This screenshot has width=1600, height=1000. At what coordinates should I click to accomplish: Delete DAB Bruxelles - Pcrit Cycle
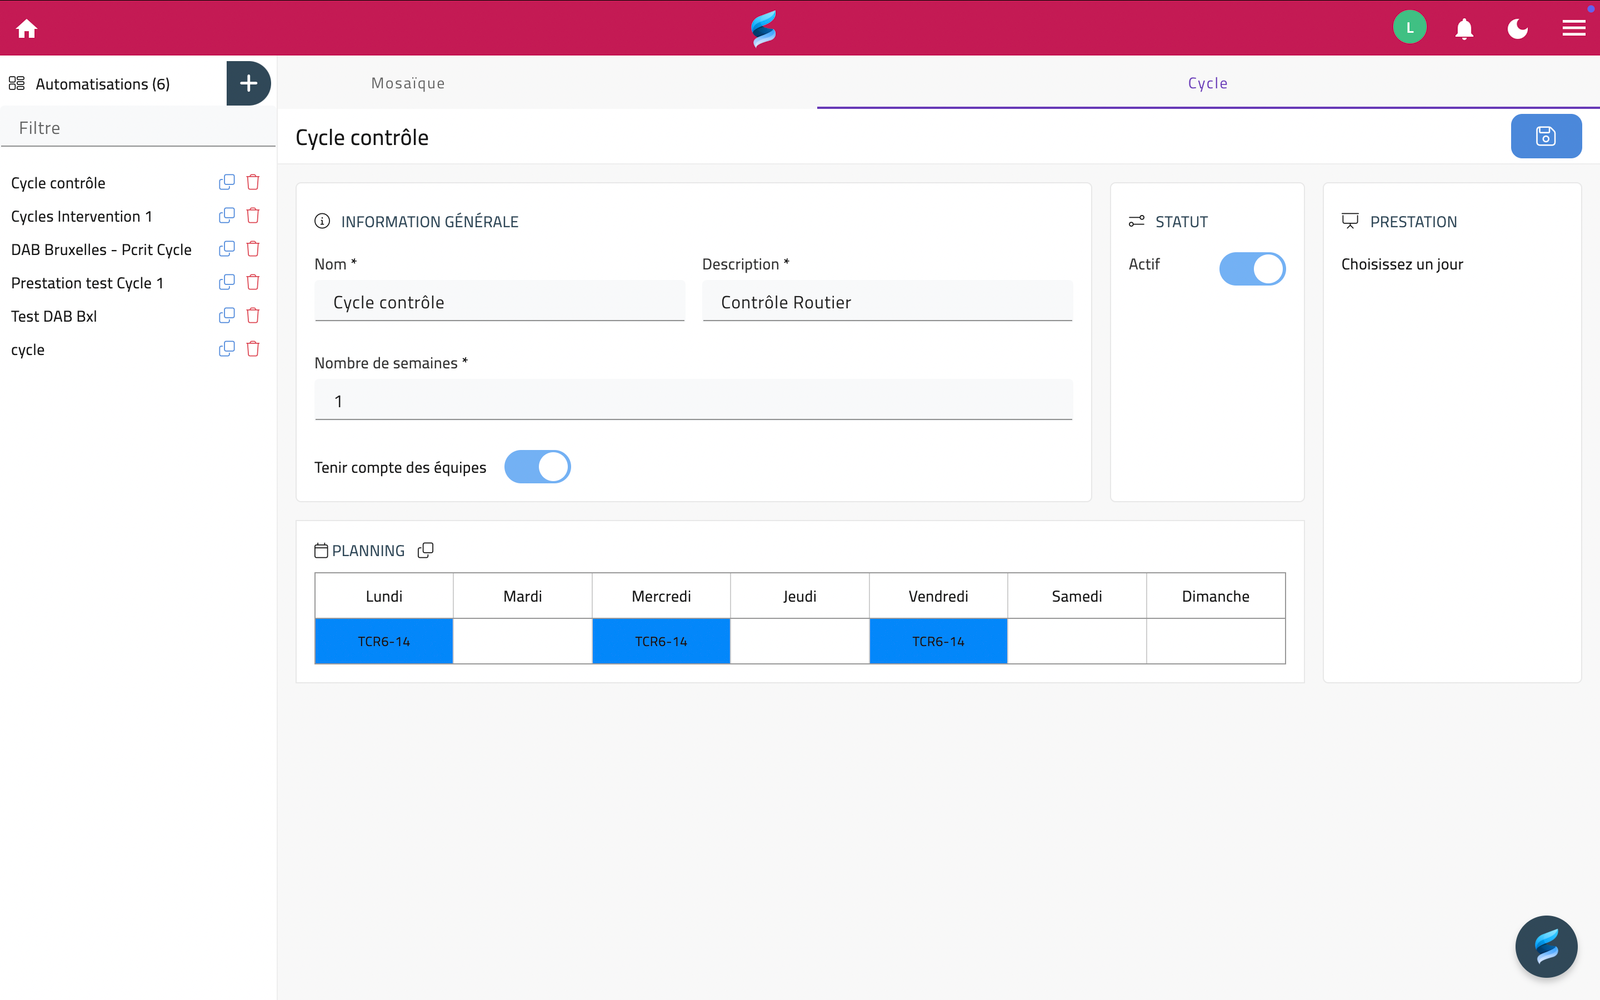(x=253, y=248)
